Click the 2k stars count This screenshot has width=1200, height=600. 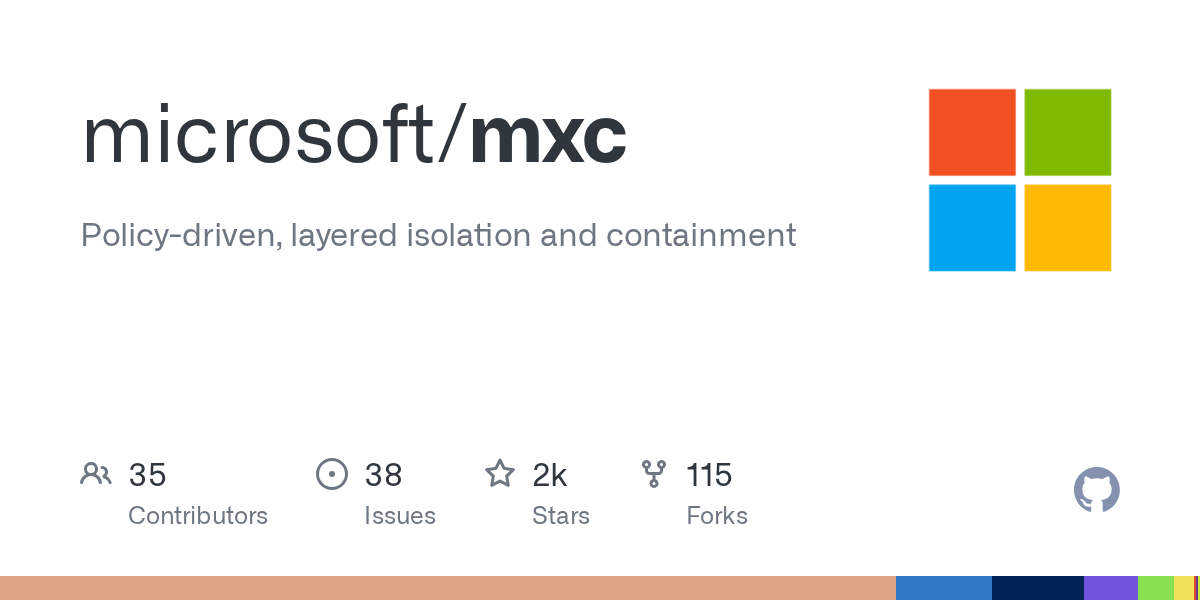pos(550,475)
